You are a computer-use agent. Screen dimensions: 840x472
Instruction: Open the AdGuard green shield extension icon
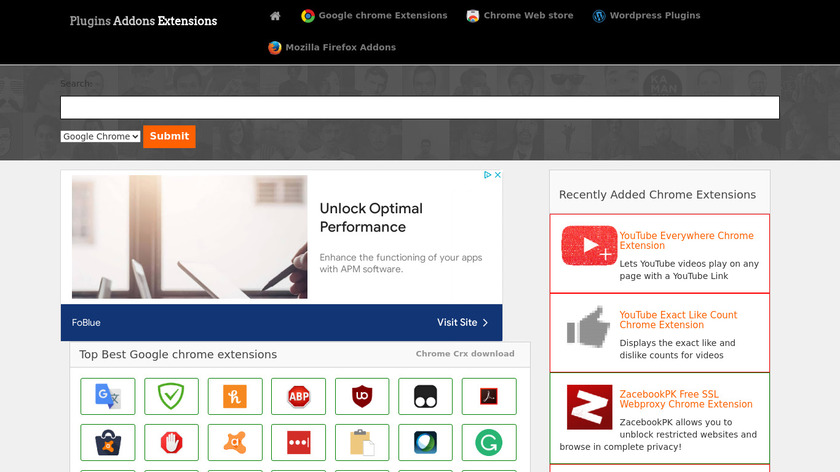(171, 396)
